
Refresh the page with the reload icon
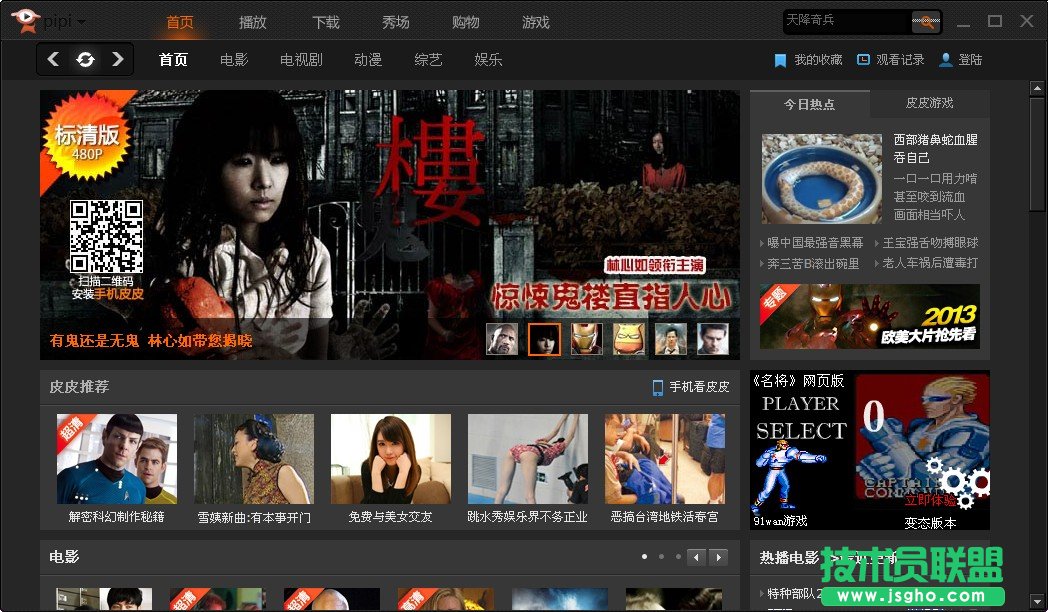click(x=85, y=59)
